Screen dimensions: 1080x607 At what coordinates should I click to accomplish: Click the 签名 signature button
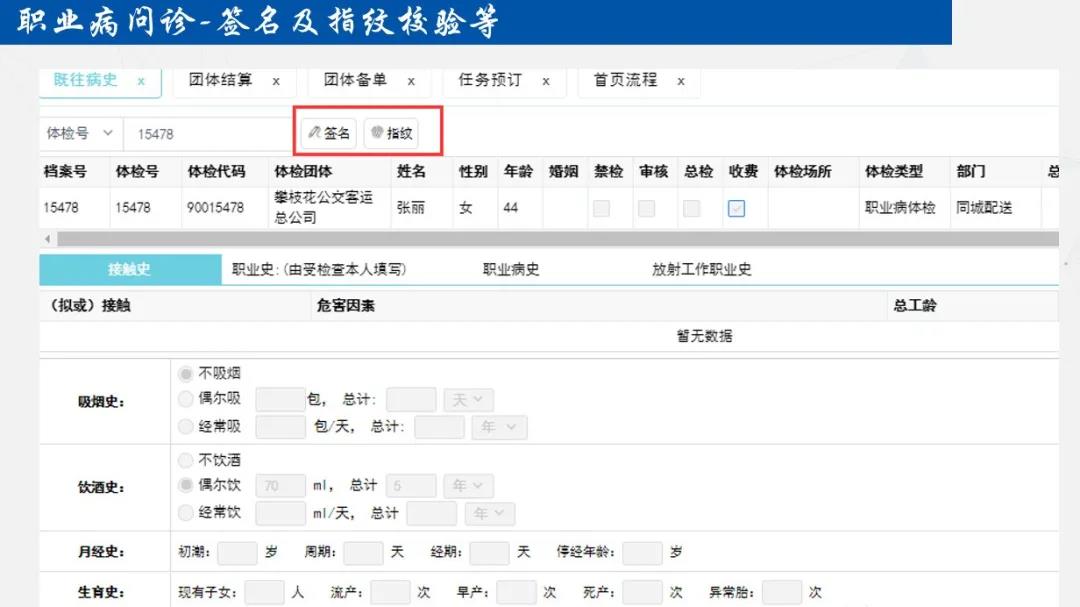329,133
